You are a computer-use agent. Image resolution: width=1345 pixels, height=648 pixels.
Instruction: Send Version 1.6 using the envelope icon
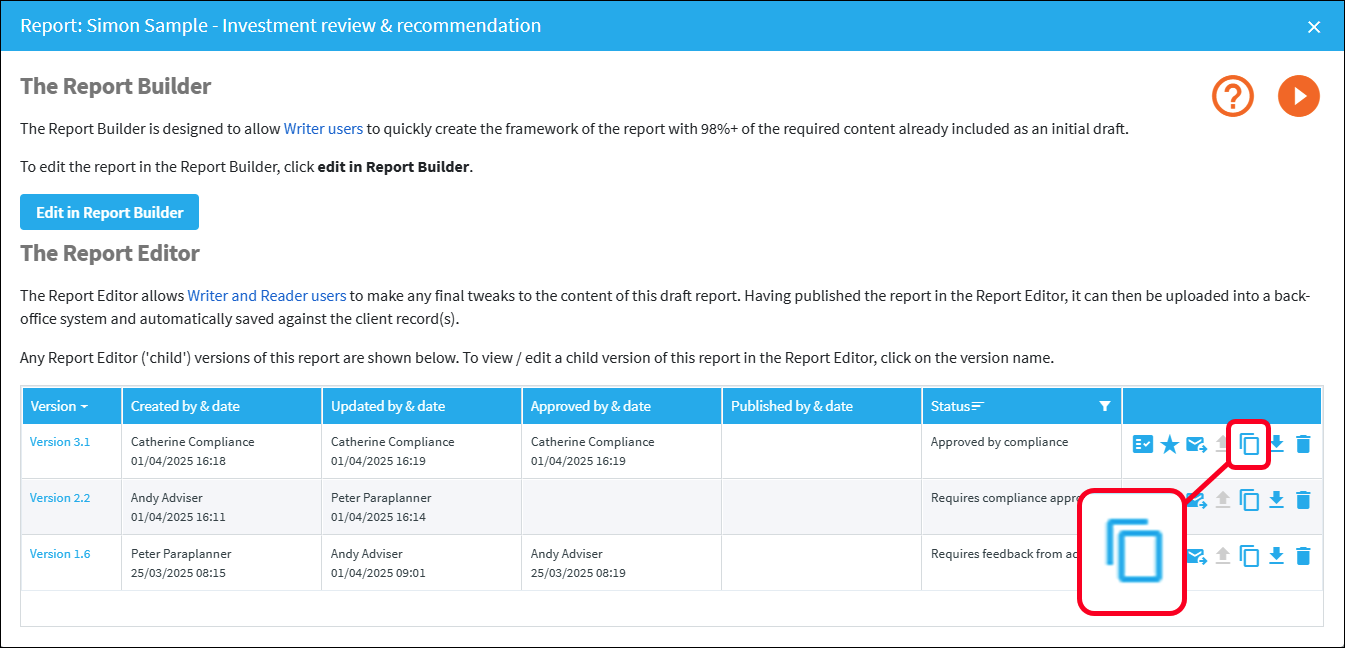click(1197, 556)
